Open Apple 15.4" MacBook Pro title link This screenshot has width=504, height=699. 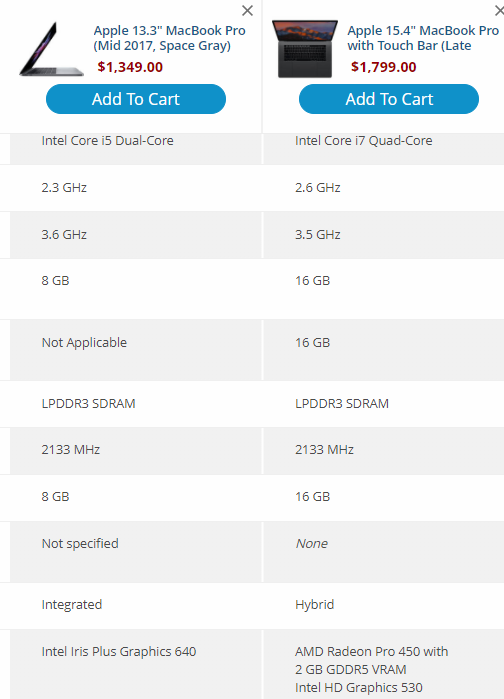tap(423, 38)
